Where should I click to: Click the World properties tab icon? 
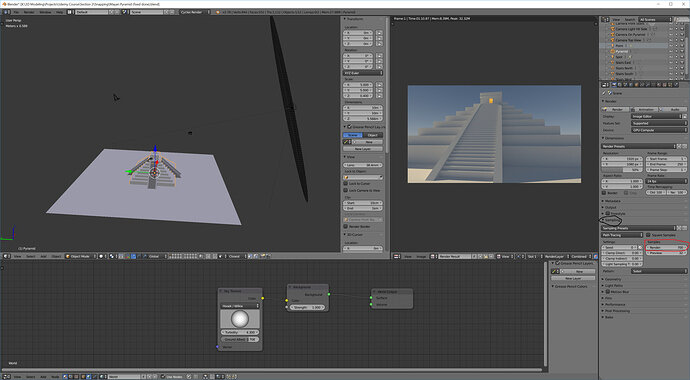coord(631,84)
